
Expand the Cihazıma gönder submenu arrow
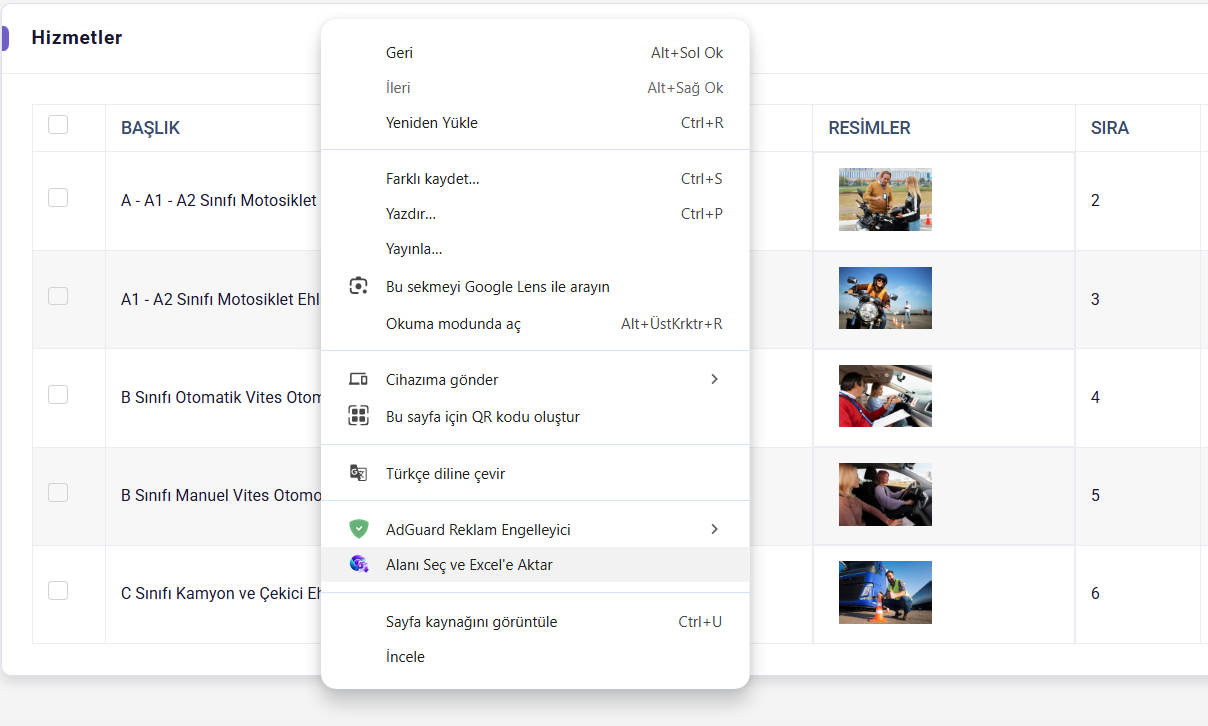[x=714, y=379]
